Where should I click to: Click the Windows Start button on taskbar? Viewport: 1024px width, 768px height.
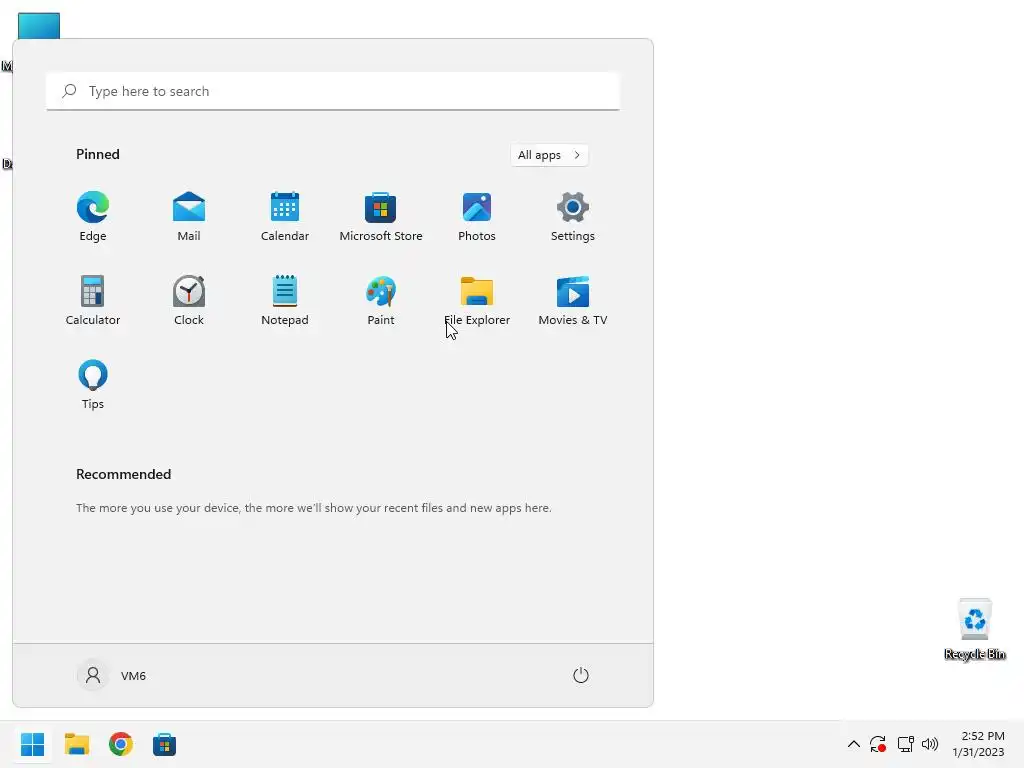click(33, 744)
